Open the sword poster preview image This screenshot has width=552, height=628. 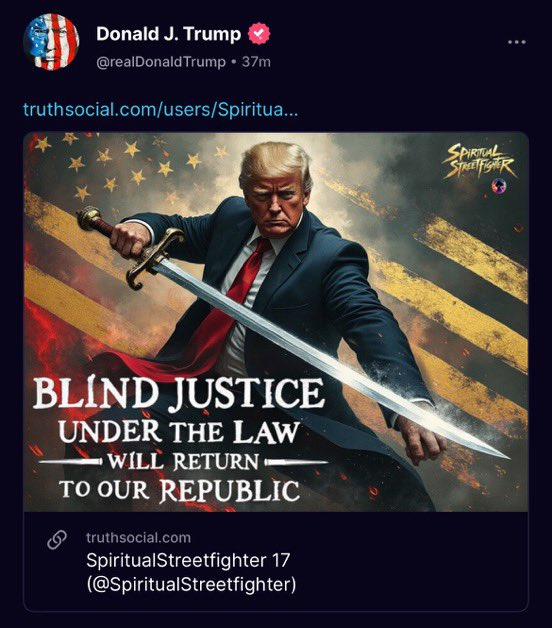pos(276,322)
